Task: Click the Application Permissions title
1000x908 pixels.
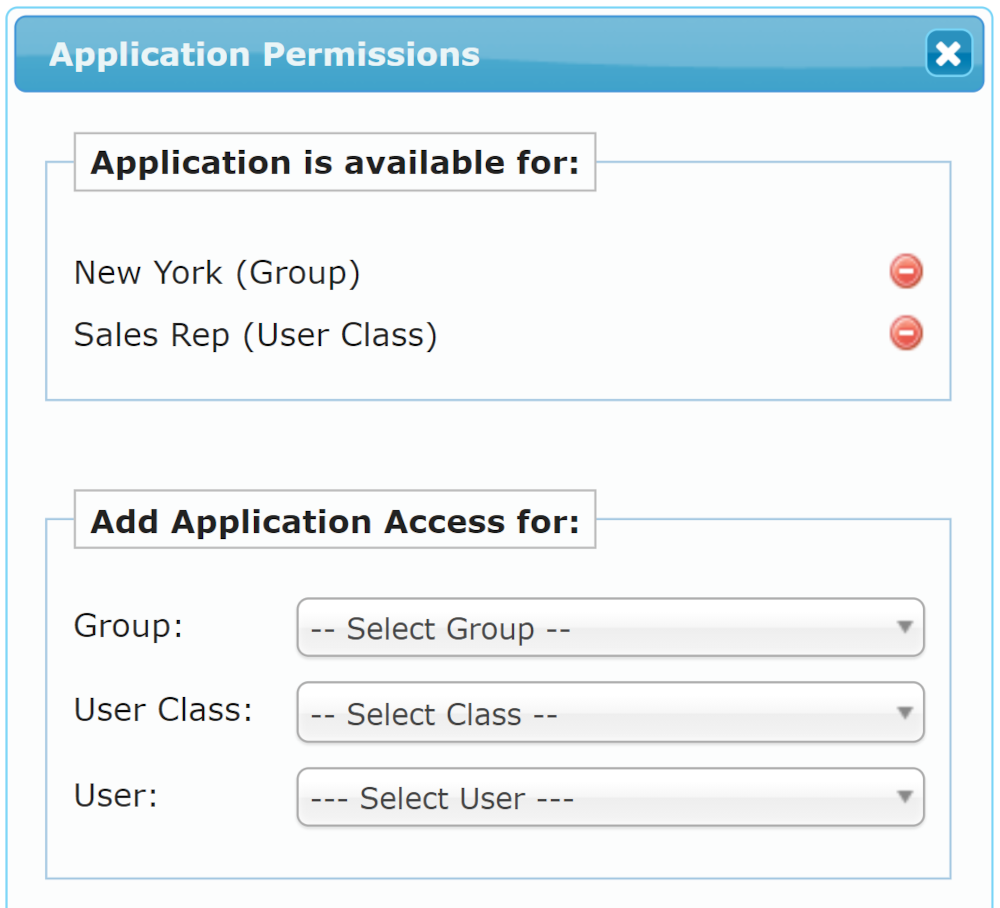Action: tap(264, 55)
